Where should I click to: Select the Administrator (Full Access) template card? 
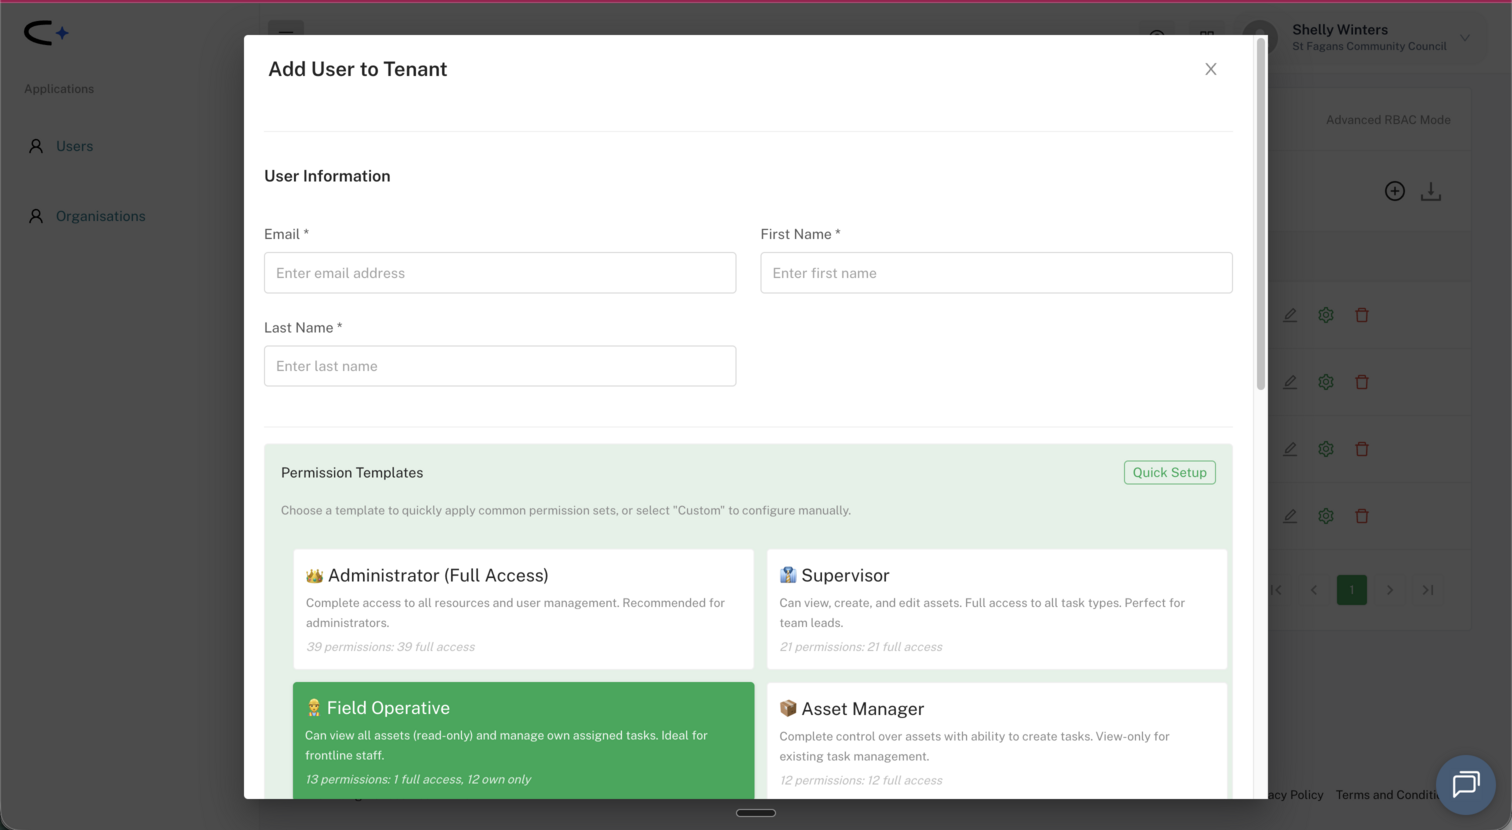point(523,609)
